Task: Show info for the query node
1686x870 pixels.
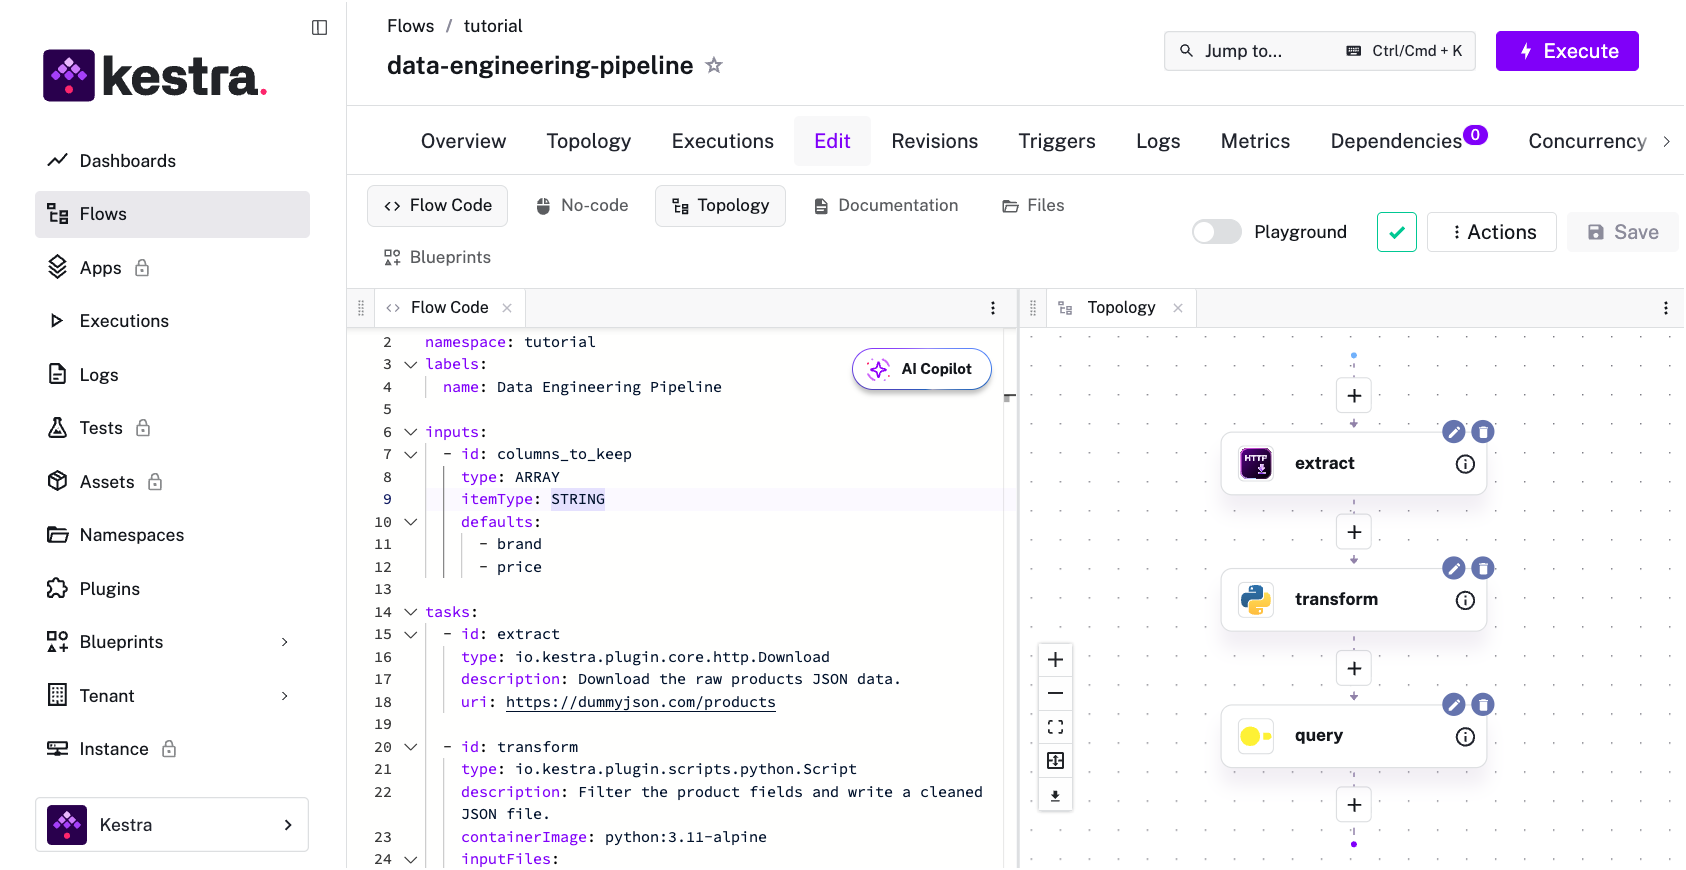Action: [1465, 737]
